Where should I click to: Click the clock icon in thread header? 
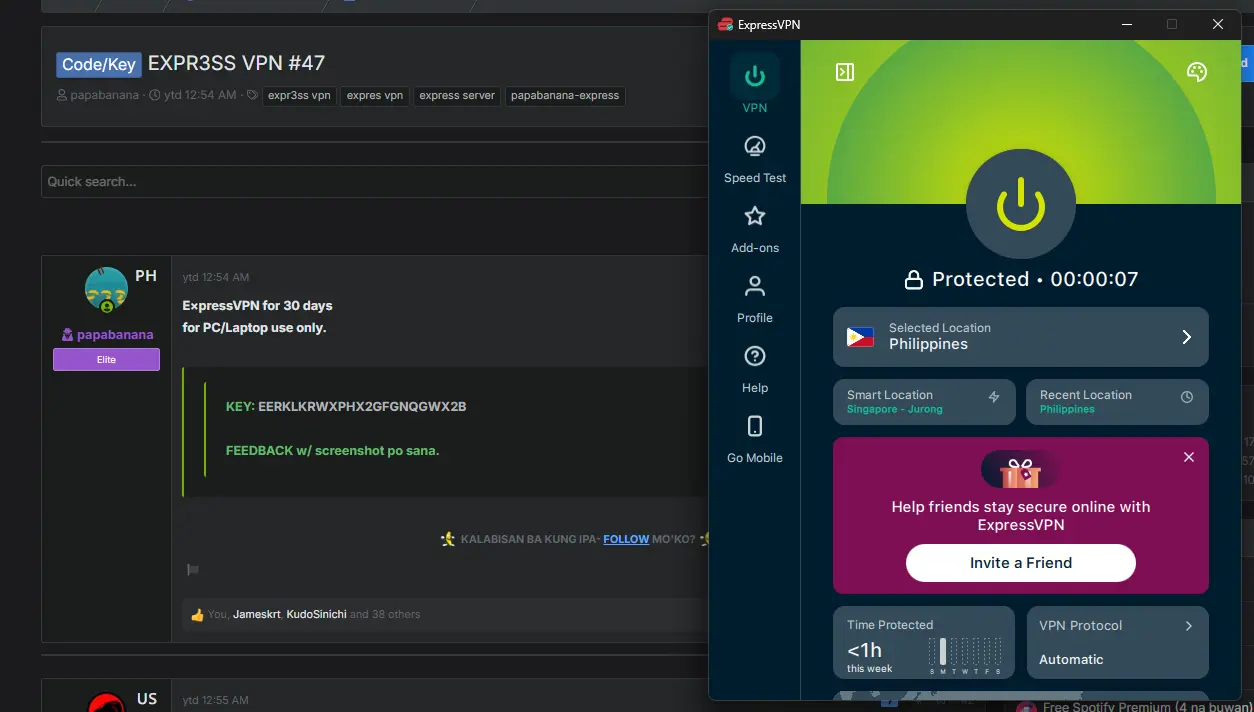pyautogui.click(x=156, y=96)
